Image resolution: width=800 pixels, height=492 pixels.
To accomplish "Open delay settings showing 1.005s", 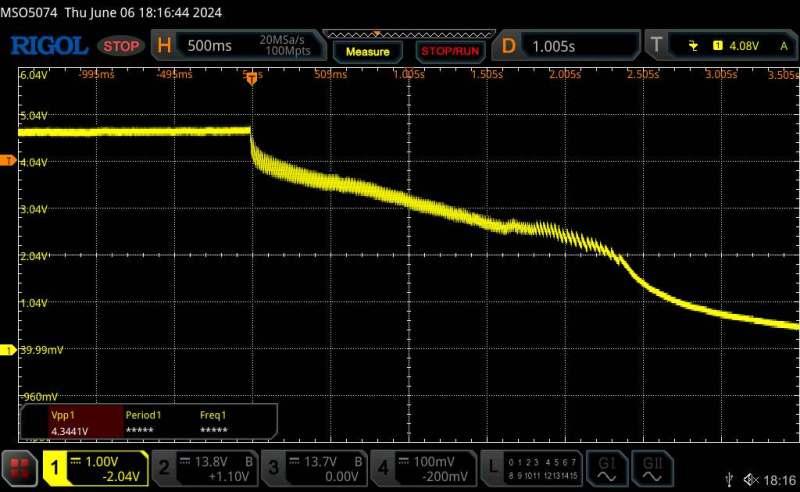I will (x=566, y=46).
